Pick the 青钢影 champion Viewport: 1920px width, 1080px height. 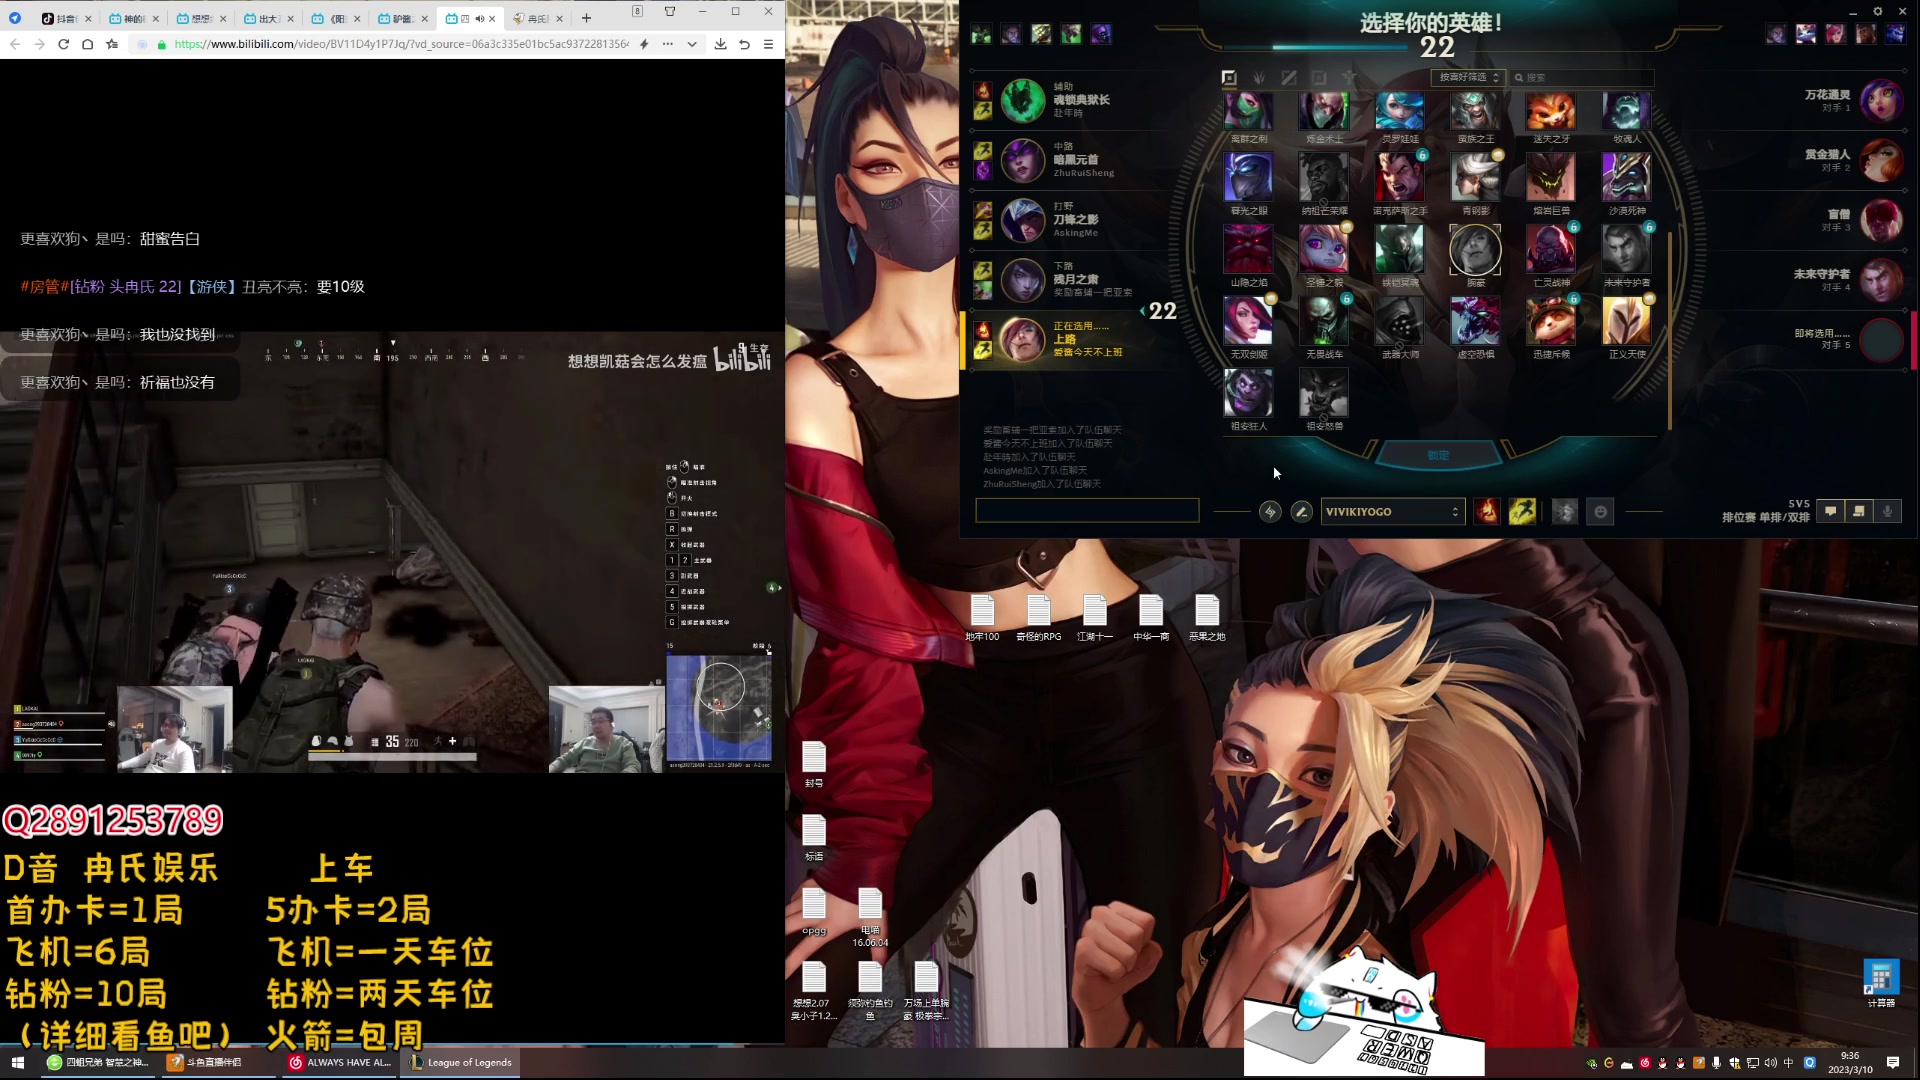(x=1475, y=178)
